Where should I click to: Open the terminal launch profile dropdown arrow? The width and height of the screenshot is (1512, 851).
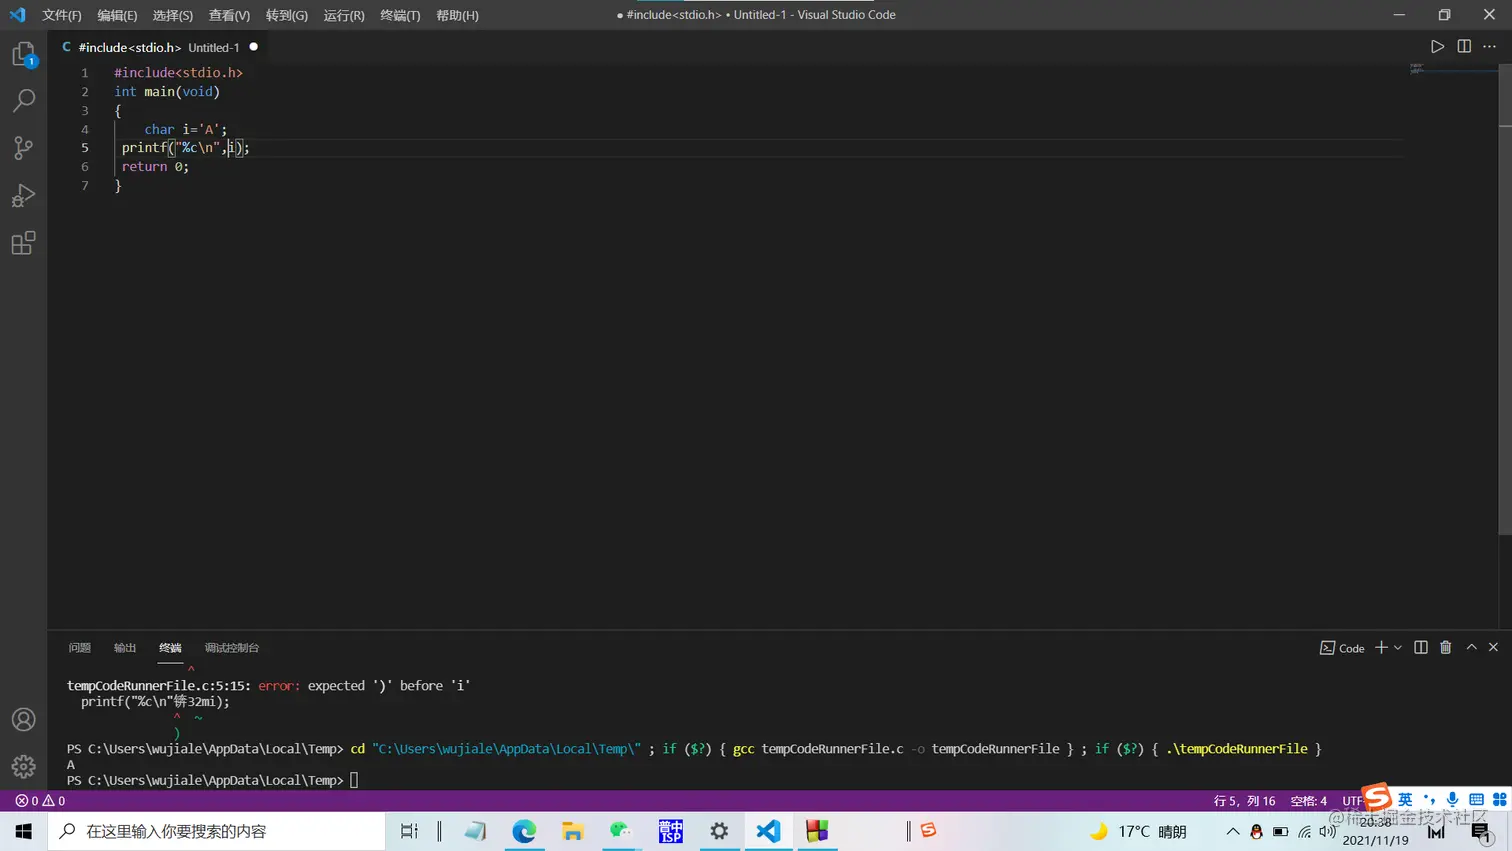[x=1398, y=648]
